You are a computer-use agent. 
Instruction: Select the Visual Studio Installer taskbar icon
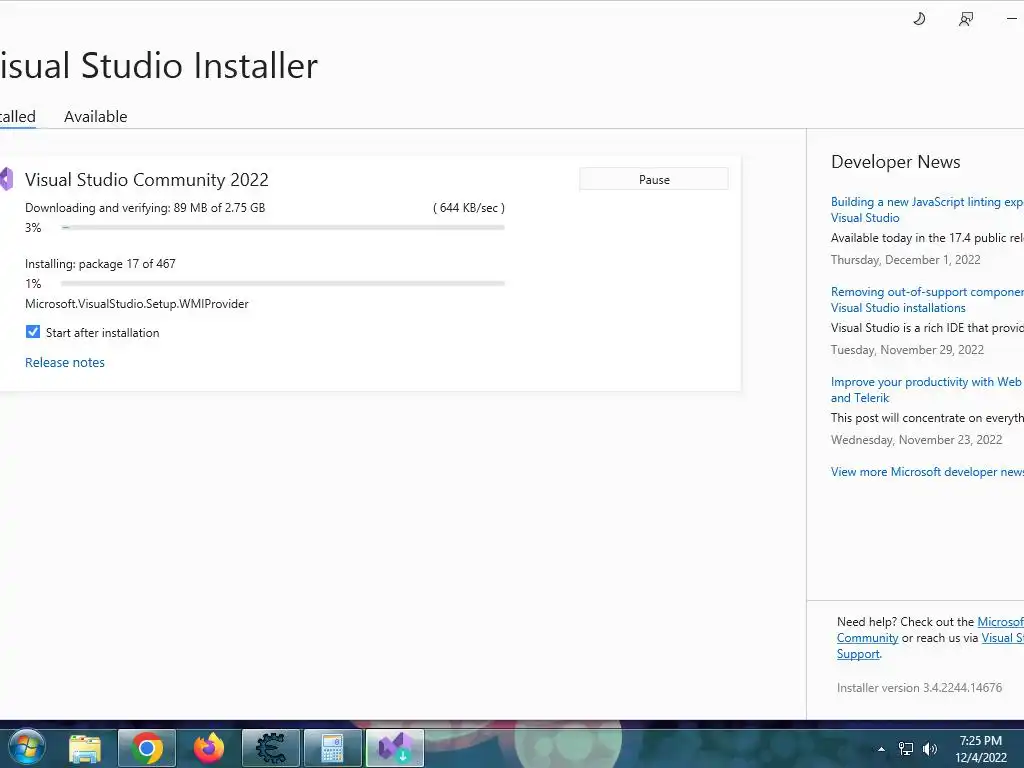(x=394, y=748)
